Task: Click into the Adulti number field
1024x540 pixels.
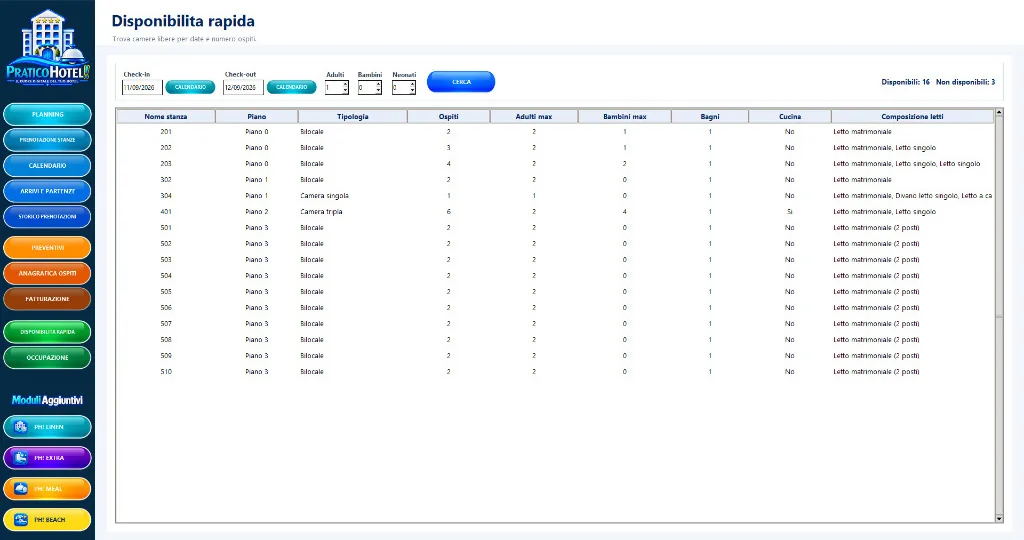Action: [333, 87]
